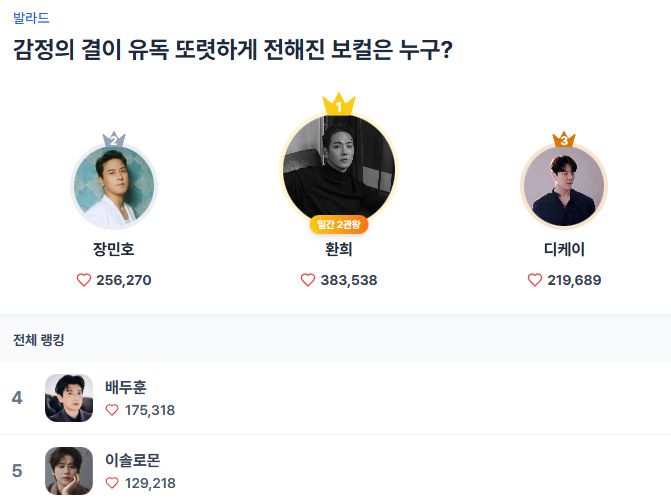Click 배두훈's square thumbnail image
The width and height of the screenshot is (671, 501).
pos(69,398)
